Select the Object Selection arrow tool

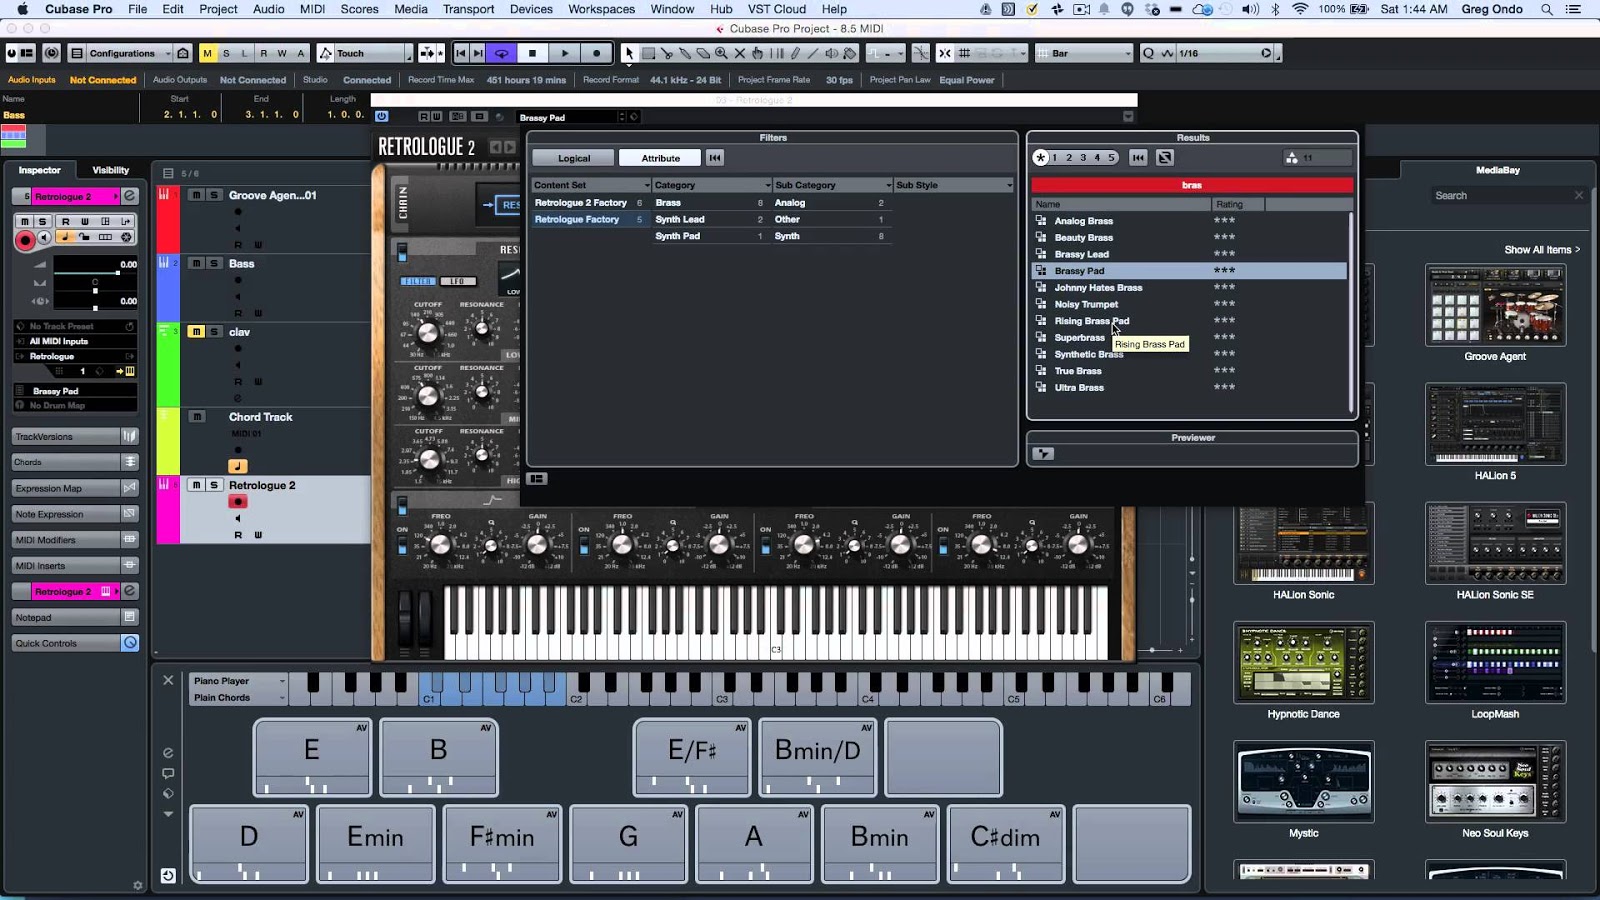629,53
